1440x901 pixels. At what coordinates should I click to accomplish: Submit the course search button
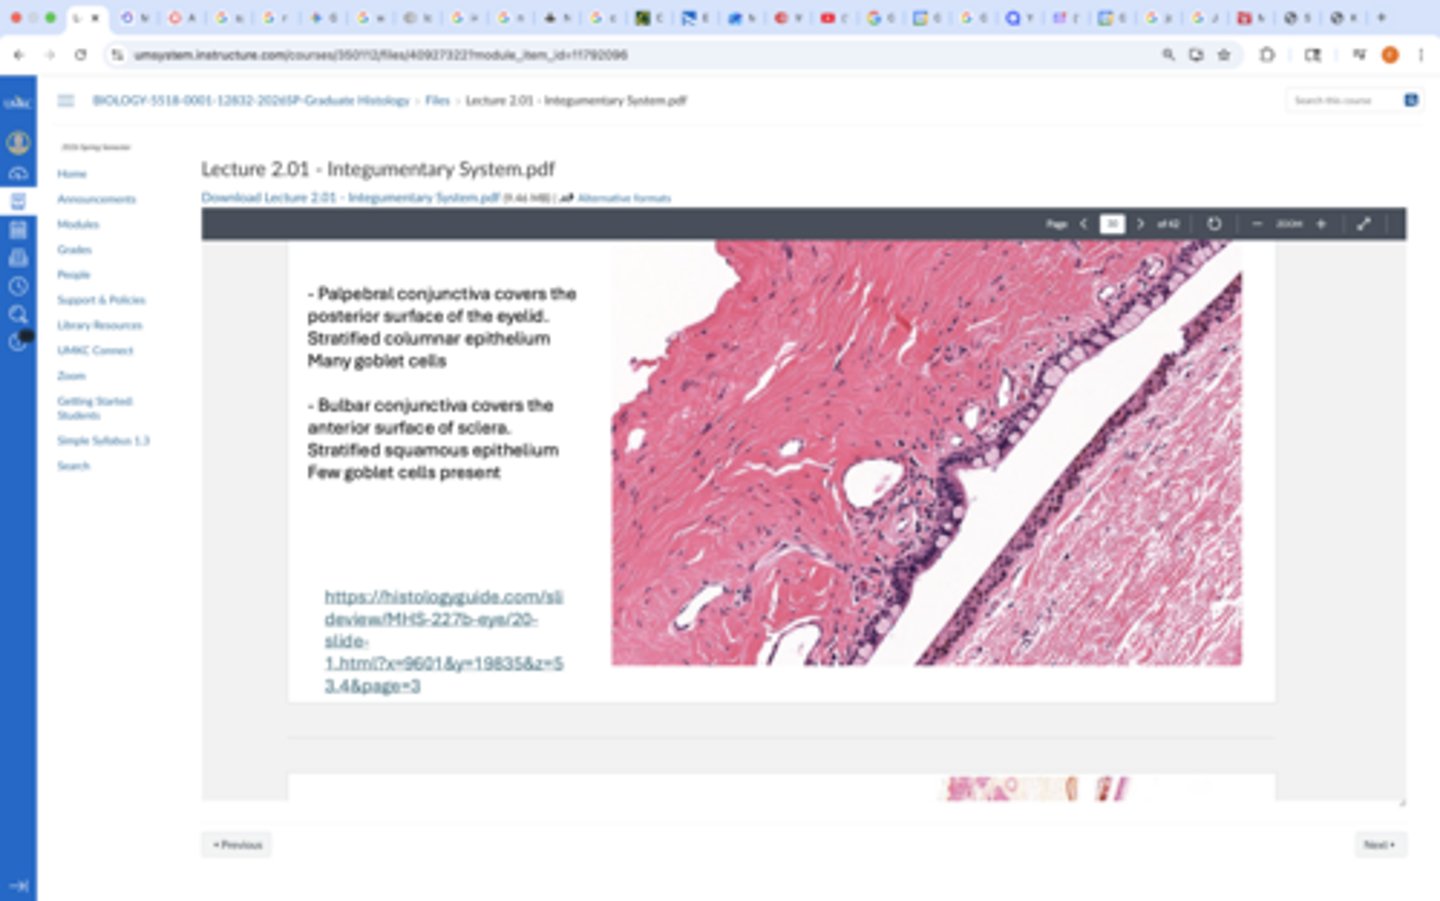click(1411, 100)
